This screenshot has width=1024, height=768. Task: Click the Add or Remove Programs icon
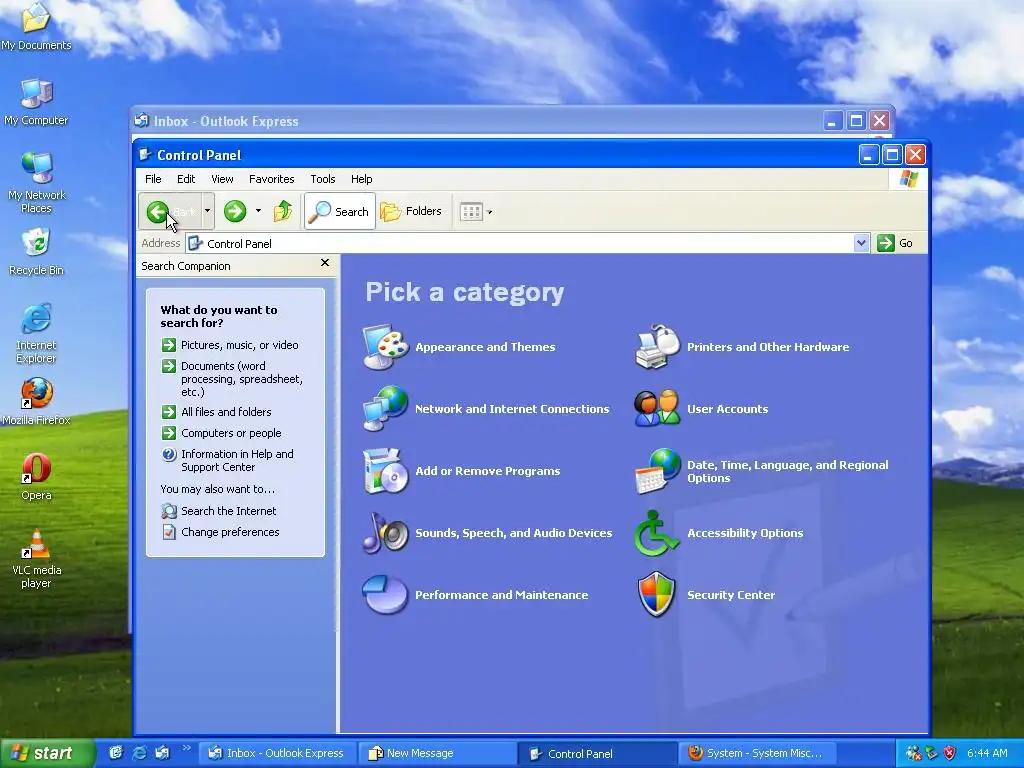point(386,470)
